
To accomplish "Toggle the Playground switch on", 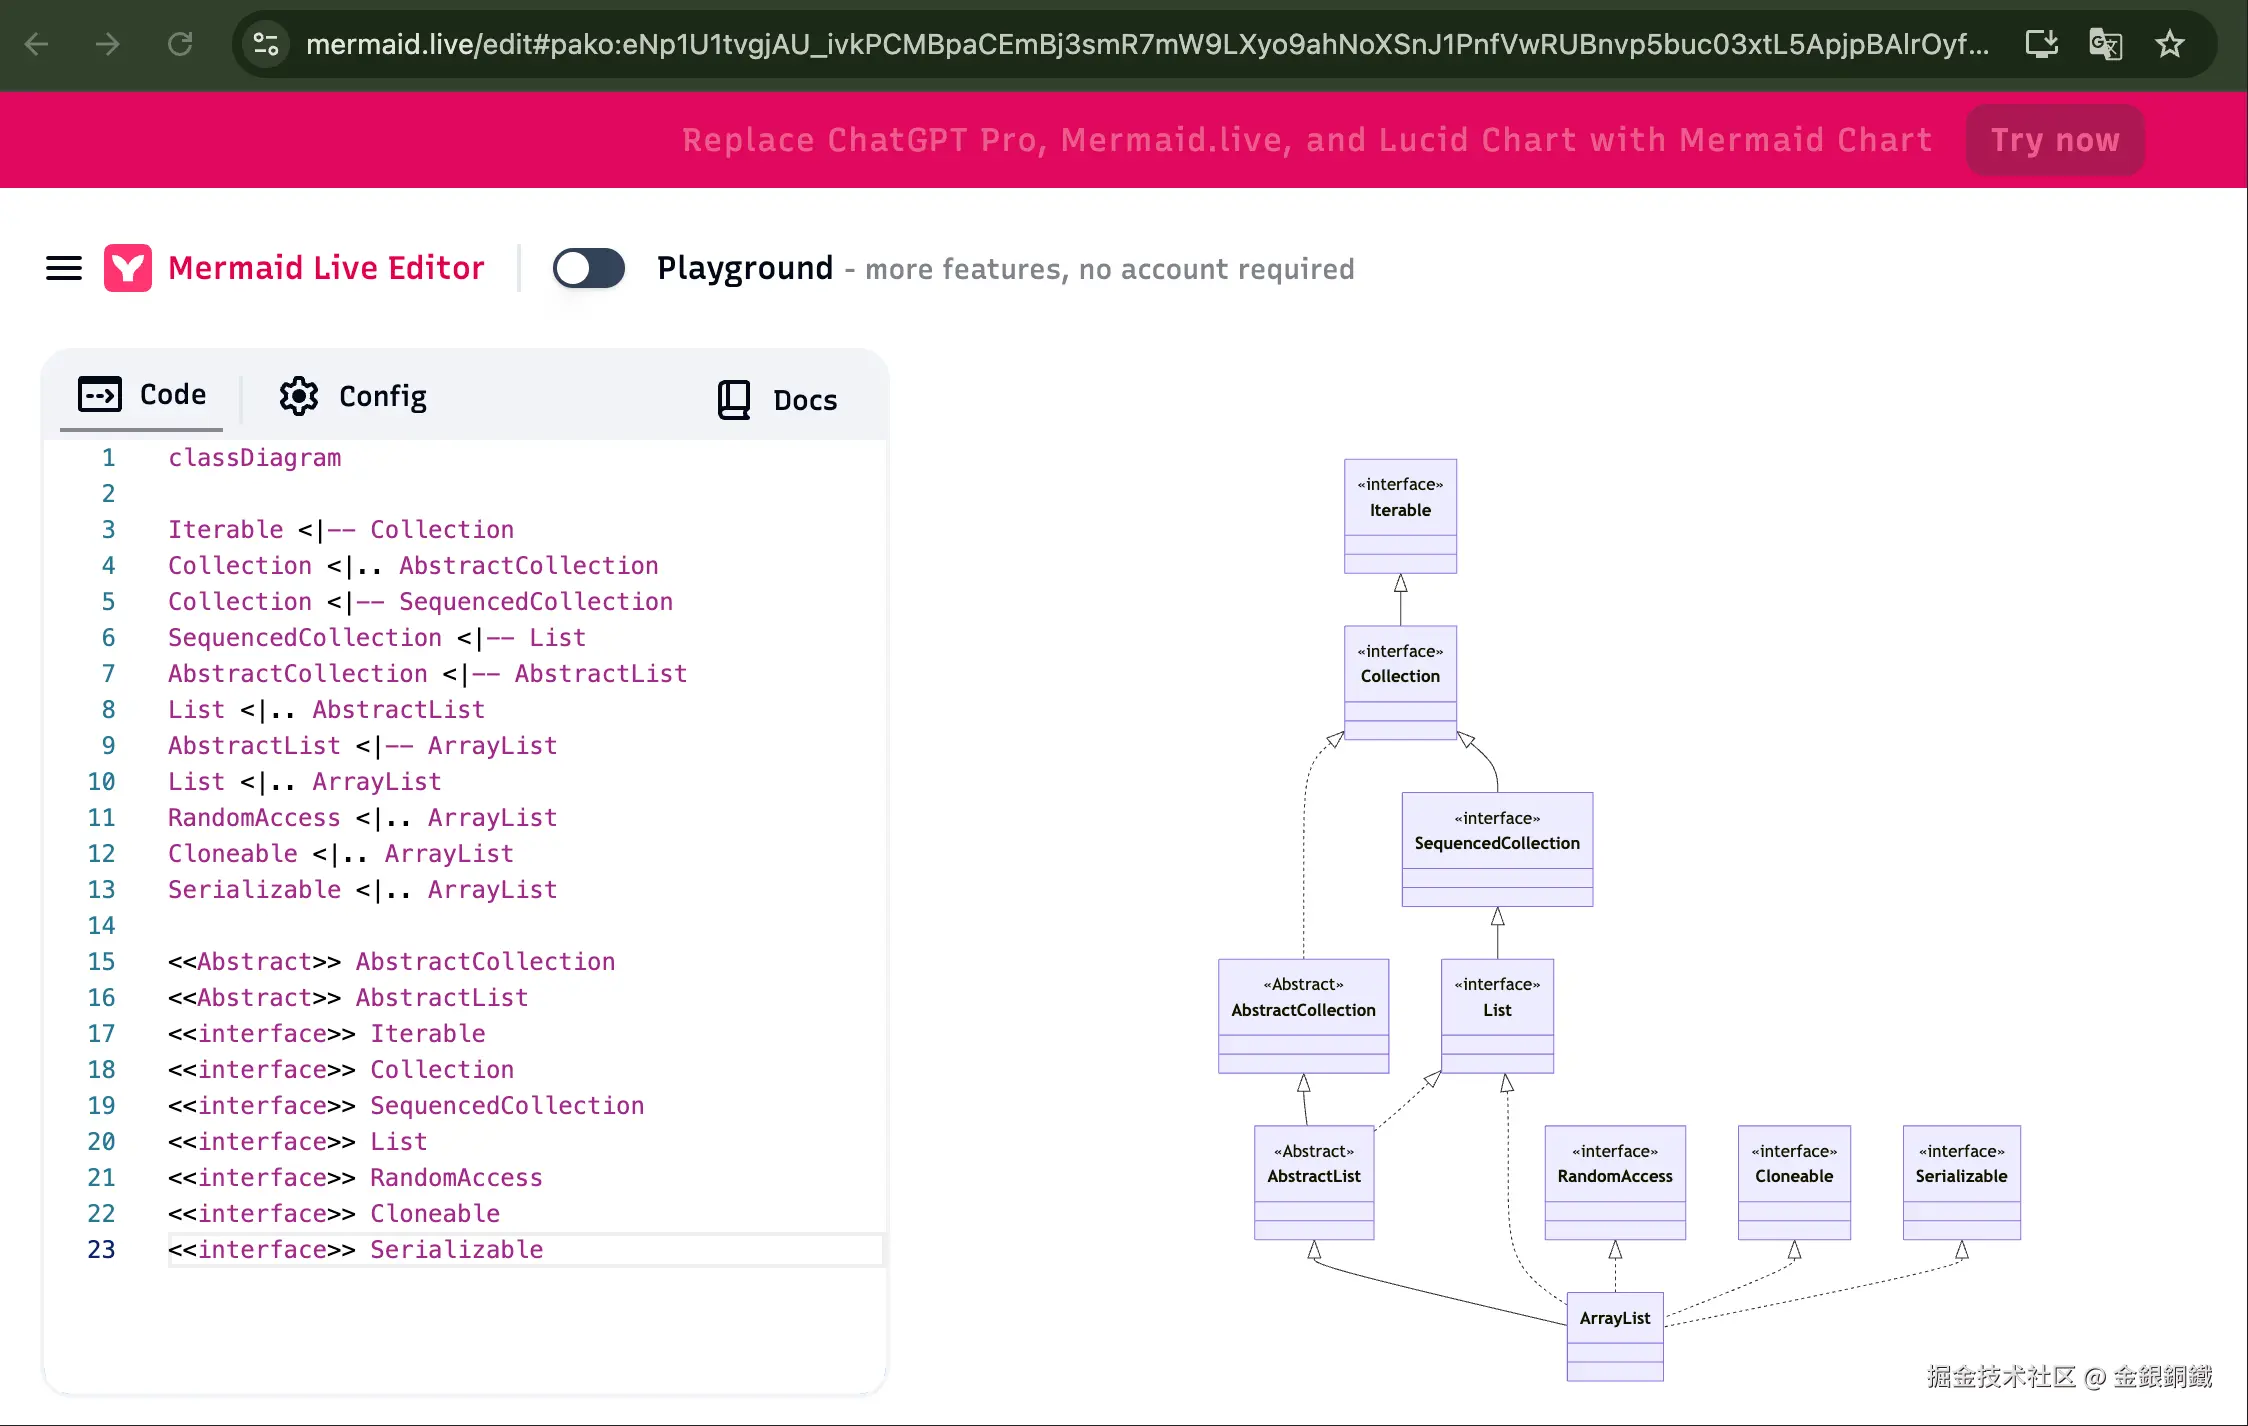I will 589,268.
